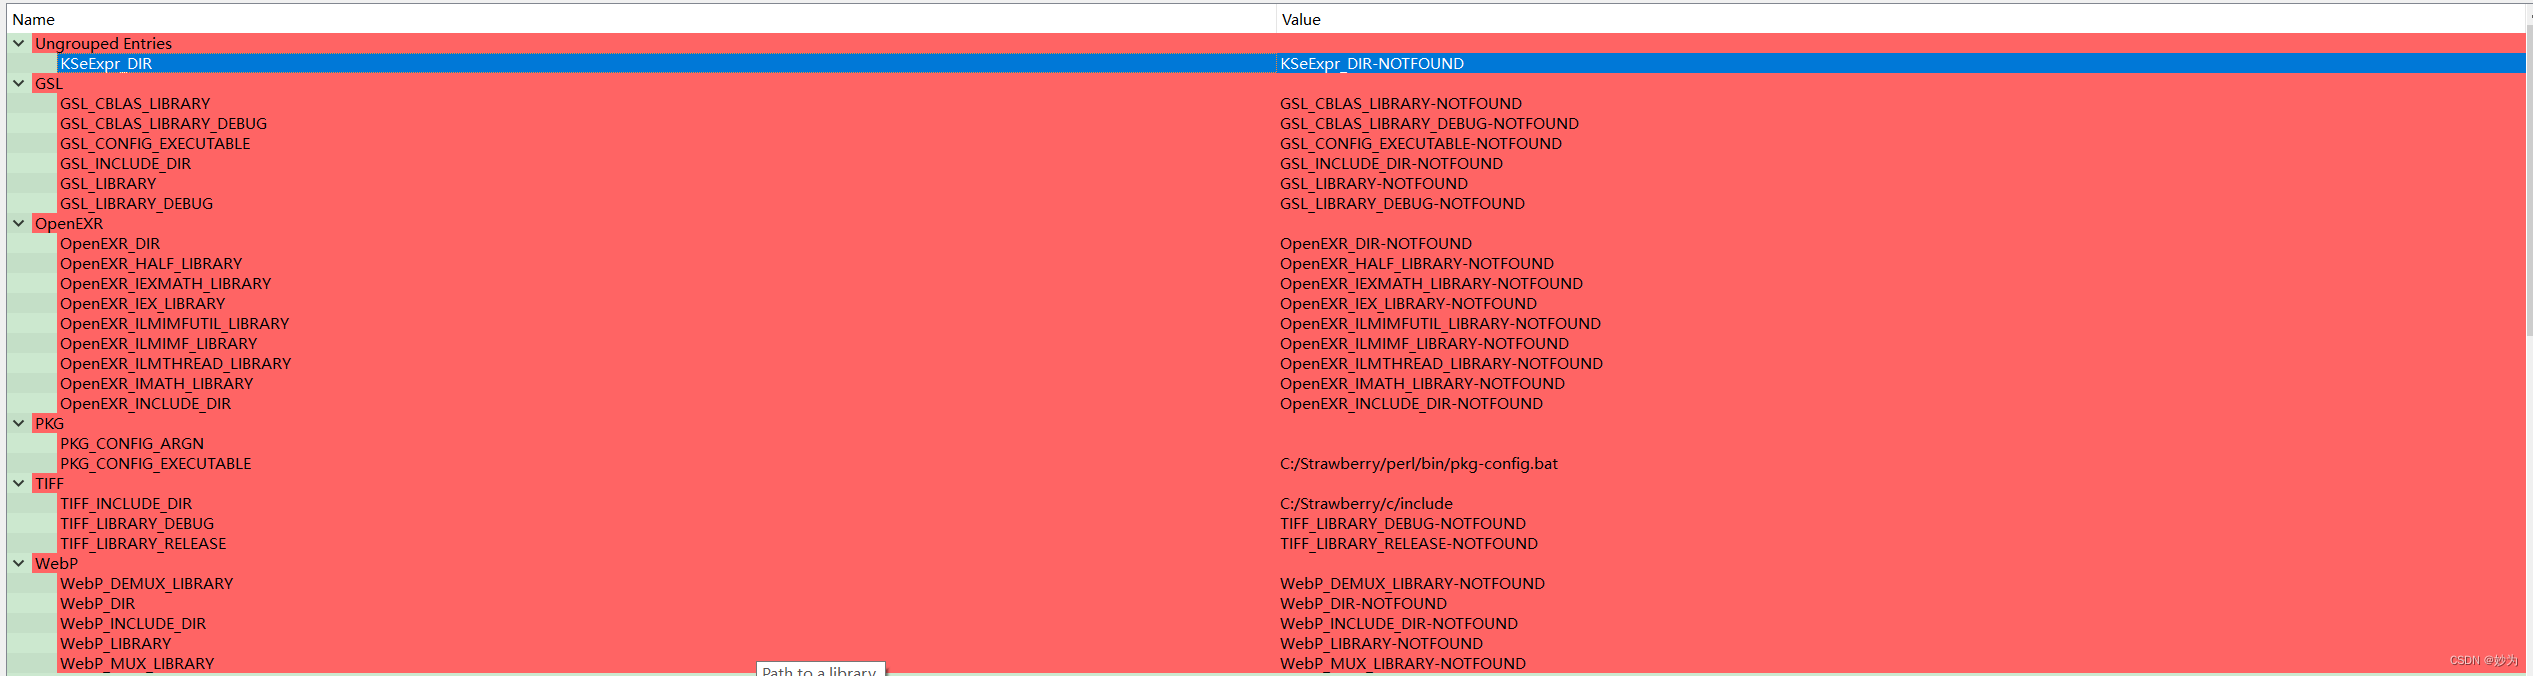Edit the OpenEXR_IMATH_LIBRARY-NOTFOUND value

(1422, 384)
